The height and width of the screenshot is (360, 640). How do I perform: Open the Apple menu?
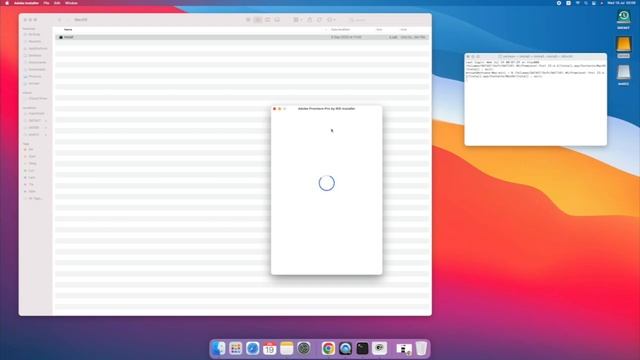click(7, 3)
